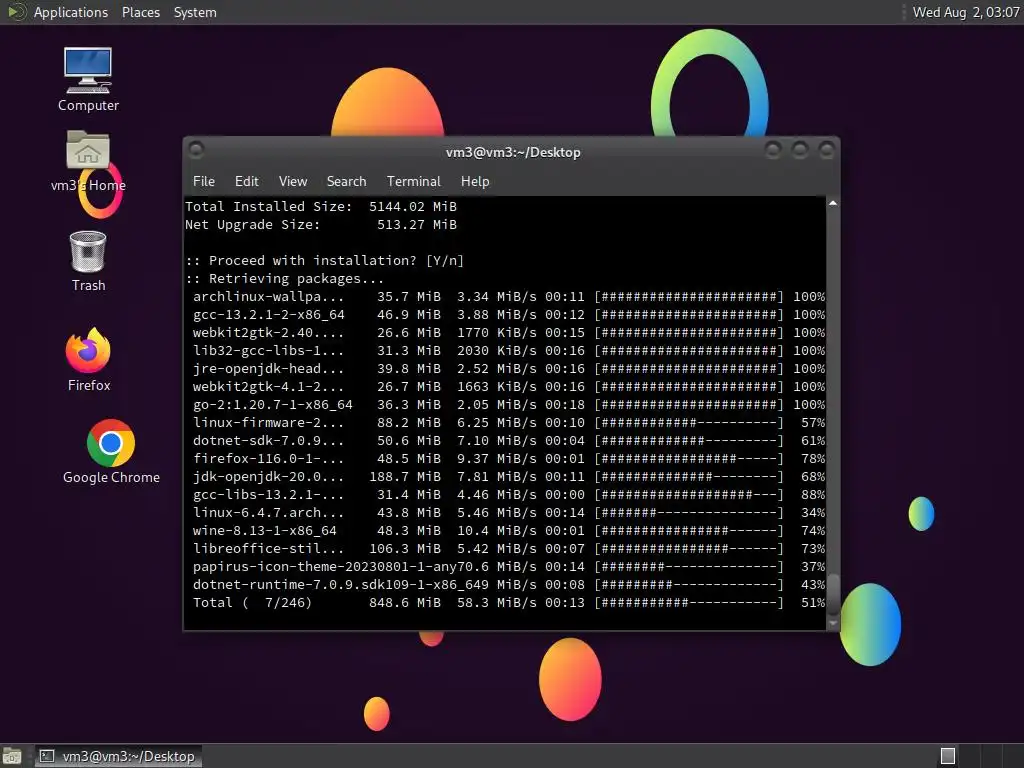This screenshot has width=1024, height=768.
Task: Open the Computer desktop icon
Action: click(88, 79)
